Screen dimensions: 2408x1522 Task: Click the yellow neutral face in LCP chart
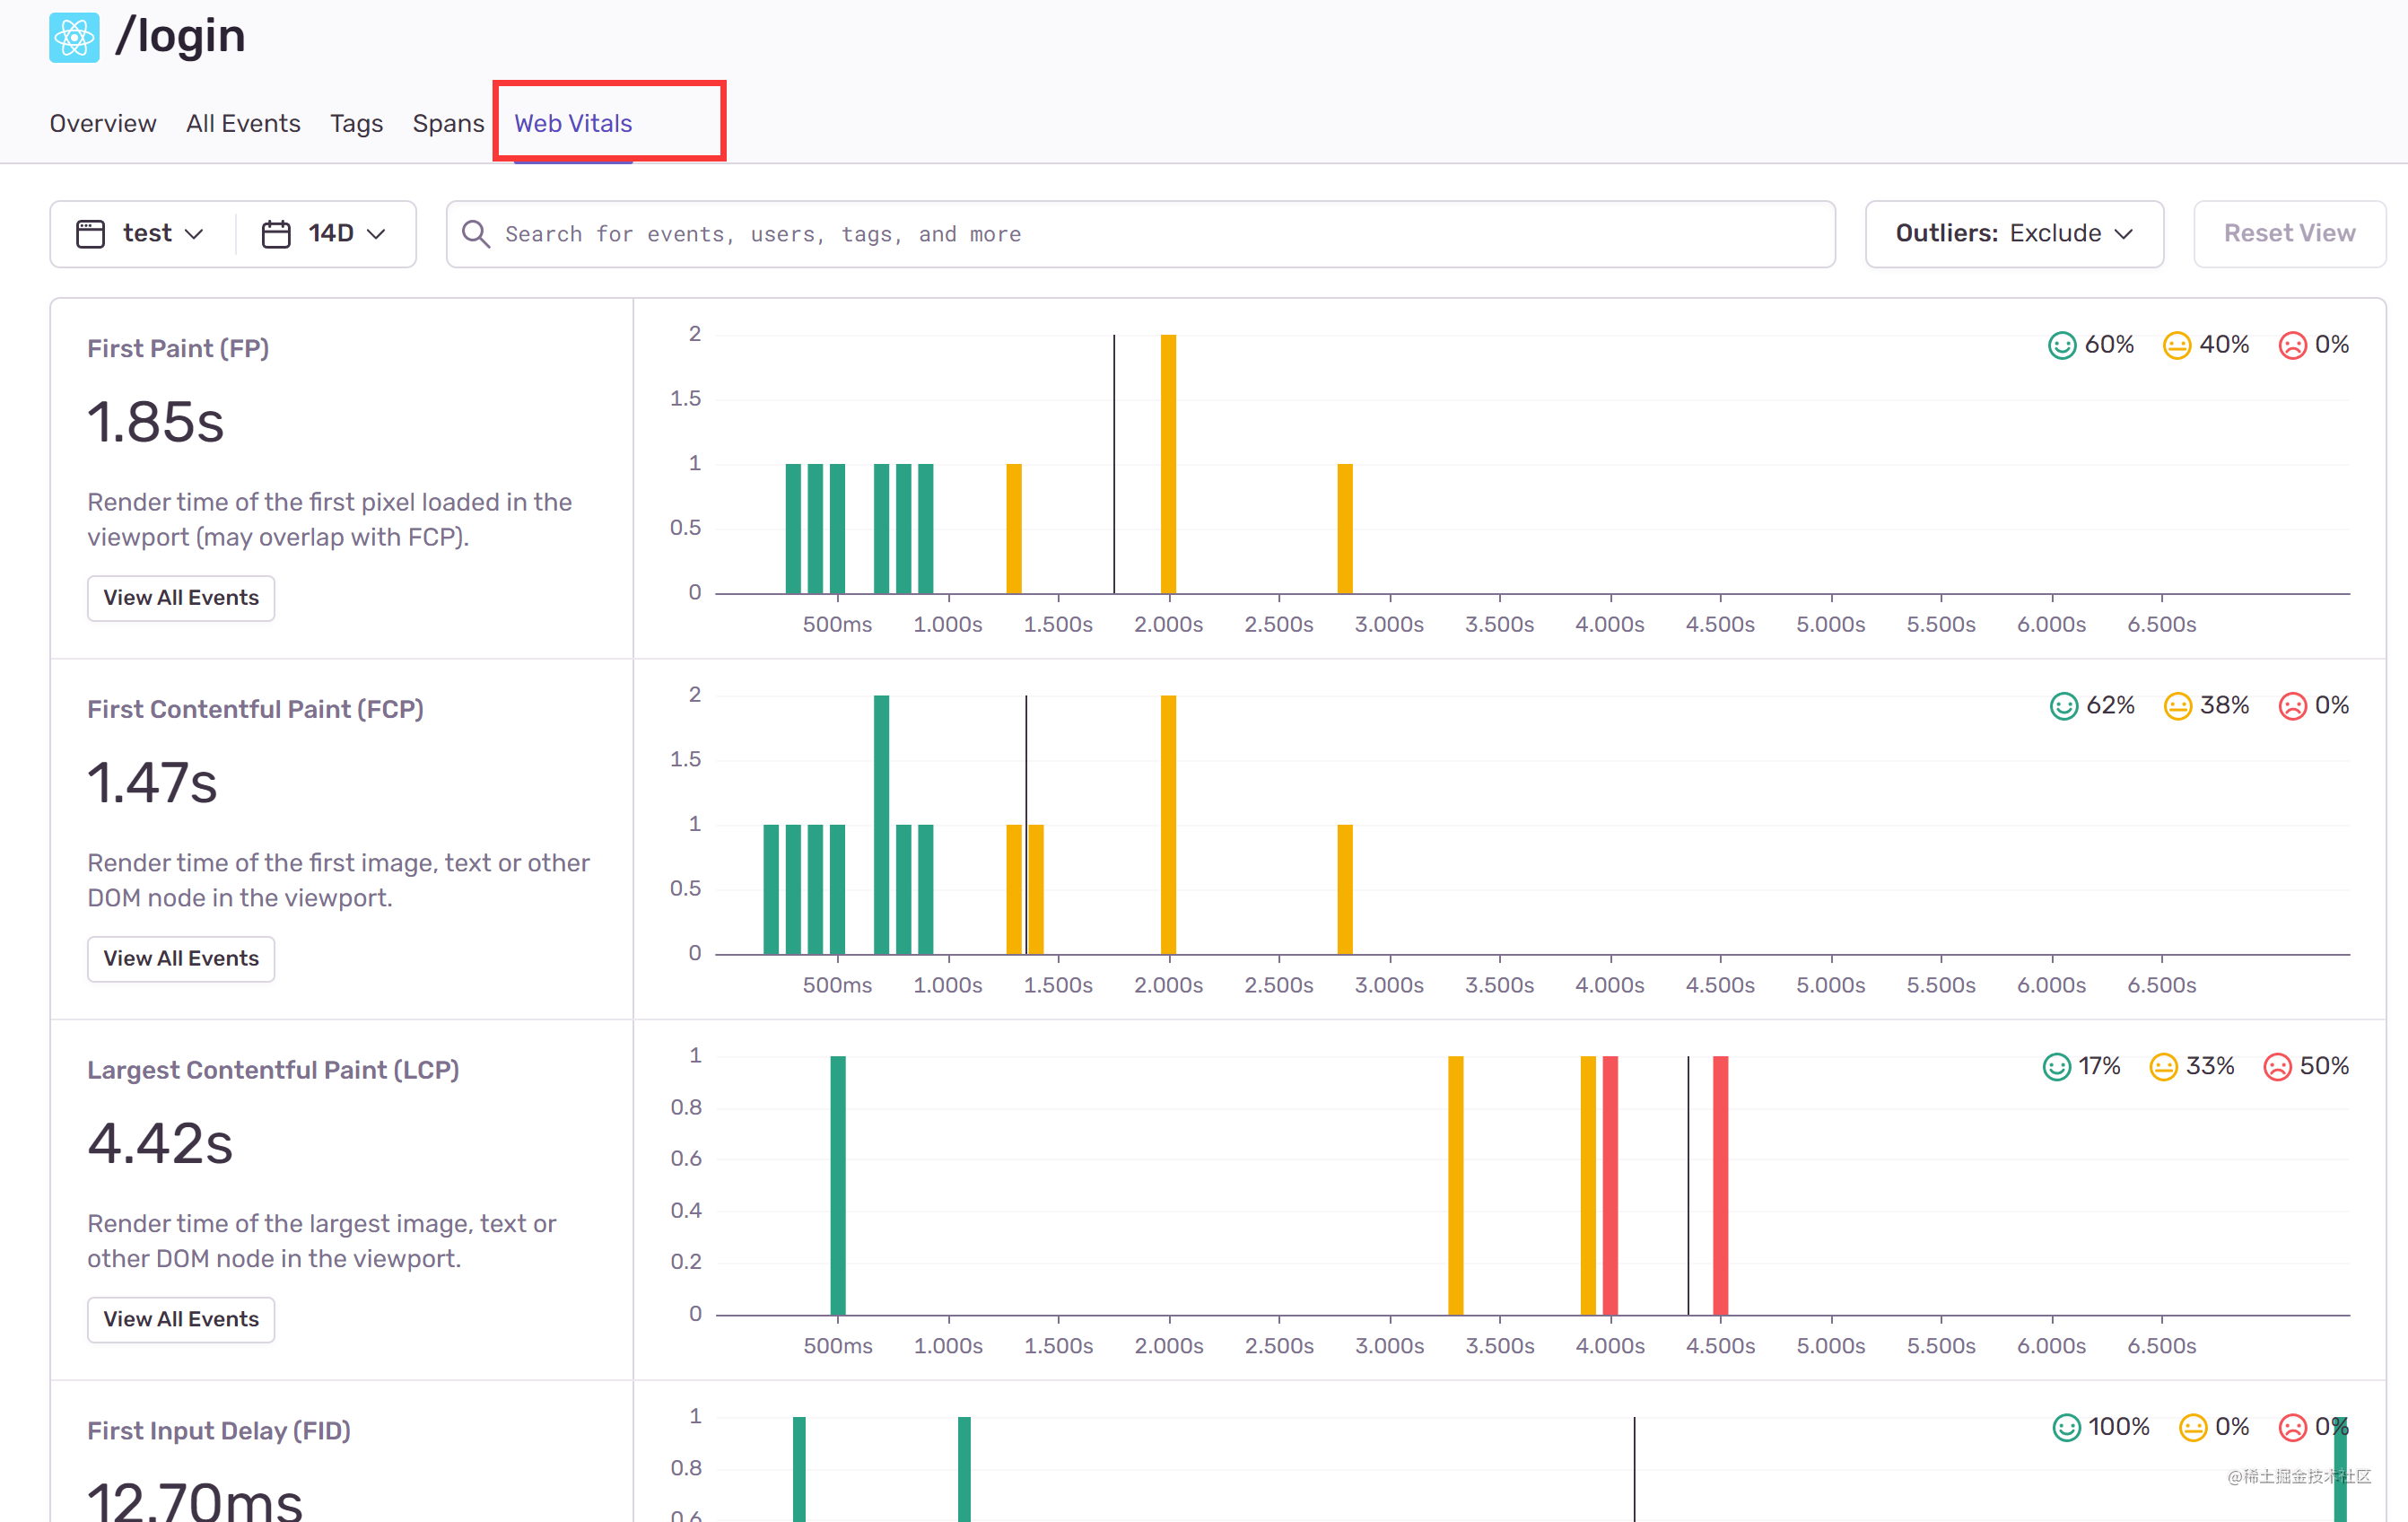[x=2163, y=1067]
